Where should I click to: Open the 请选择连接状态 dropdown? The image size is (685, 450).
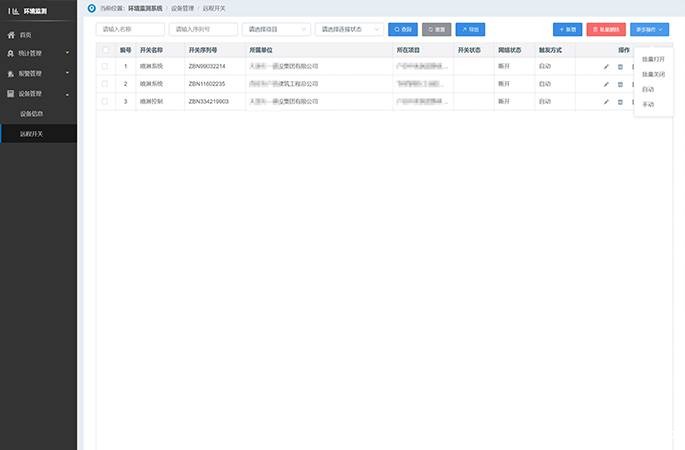pos(348,30)
